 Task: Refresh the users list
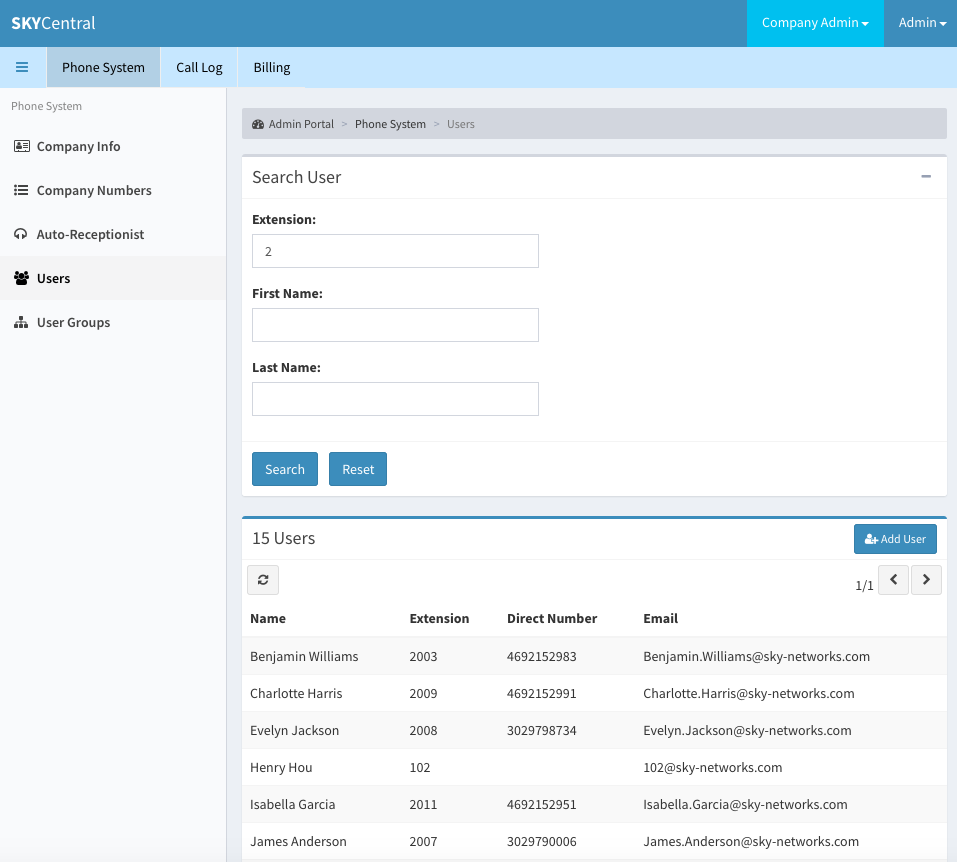263,579
